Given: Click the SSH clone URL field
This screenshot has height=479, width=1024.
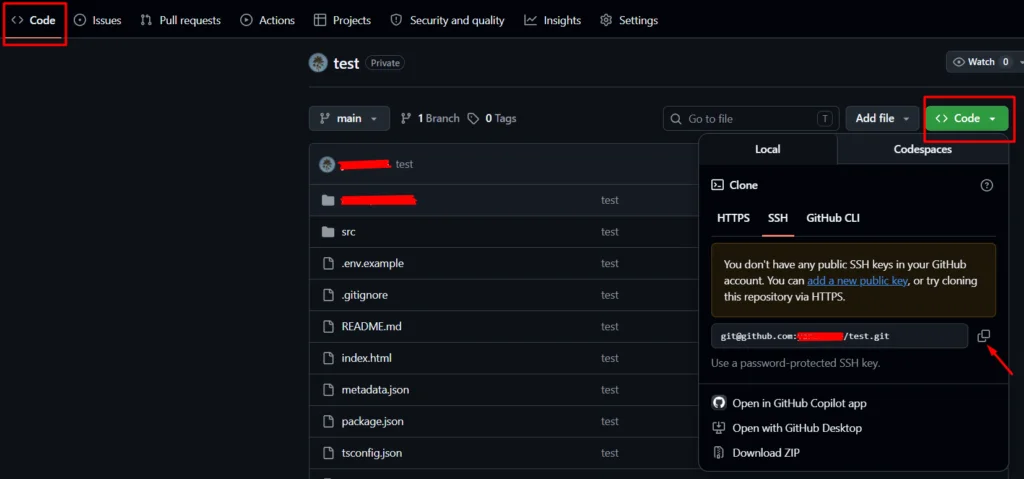Looking at the screenshot, I should pos(840,336).
